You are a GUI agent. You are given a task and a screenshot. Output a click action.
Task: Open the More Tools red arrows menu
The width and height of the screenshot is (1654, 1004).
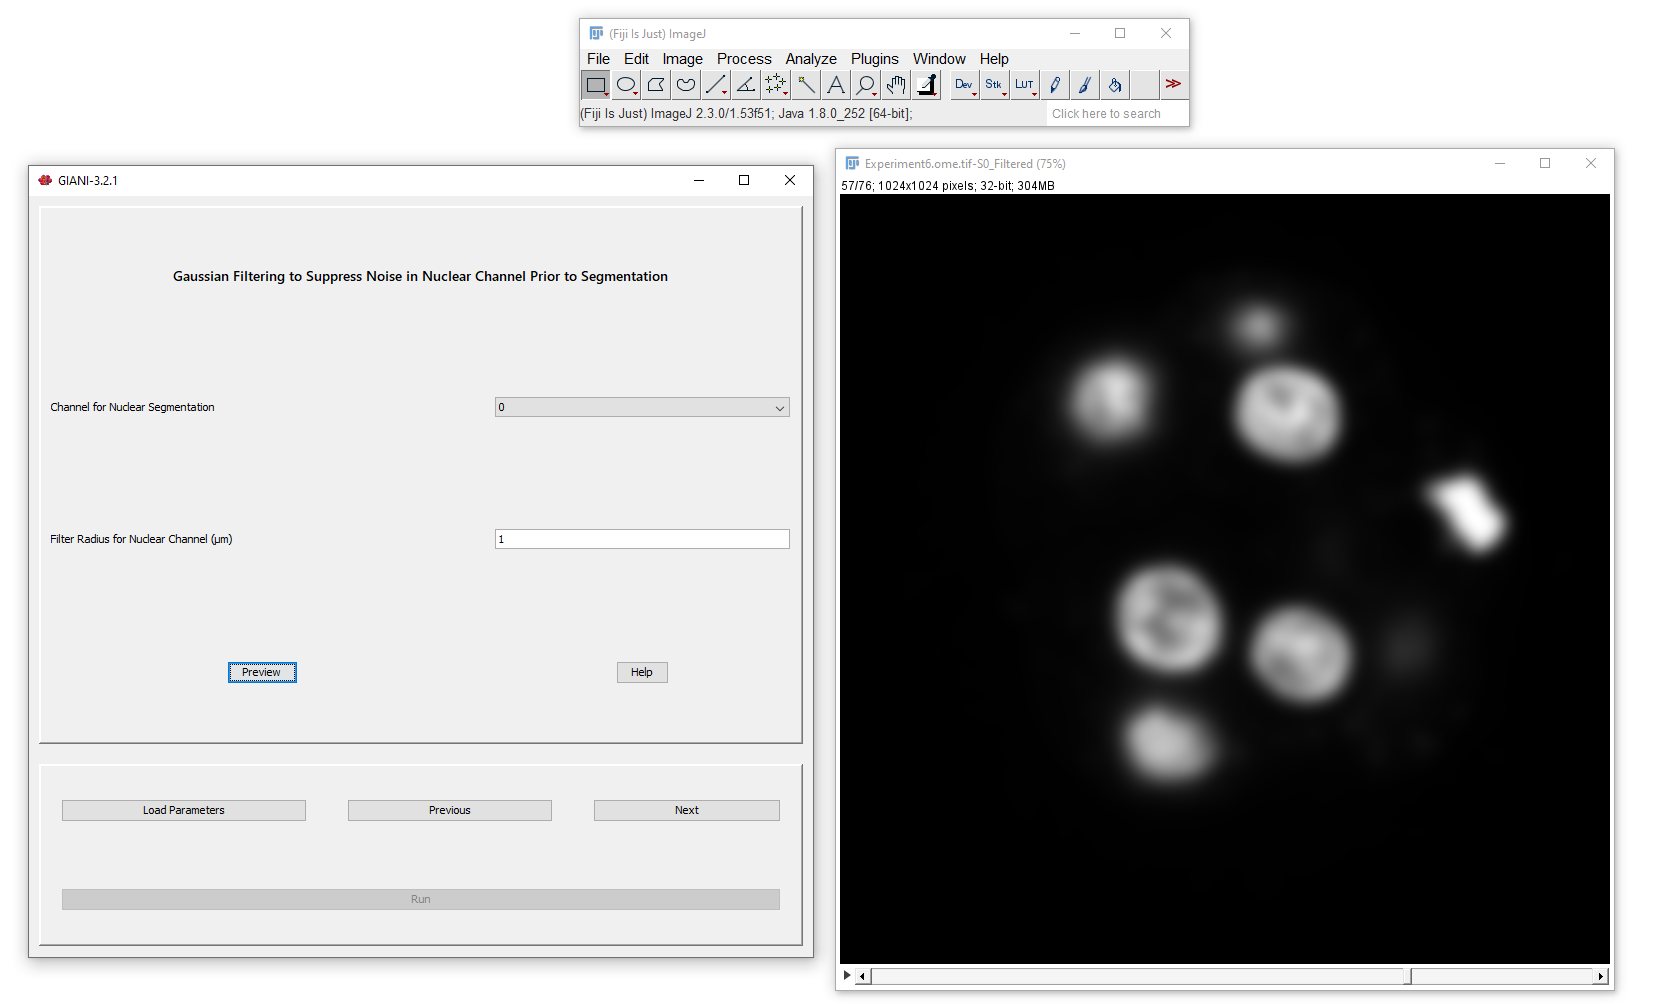[x=1174, y=85]
